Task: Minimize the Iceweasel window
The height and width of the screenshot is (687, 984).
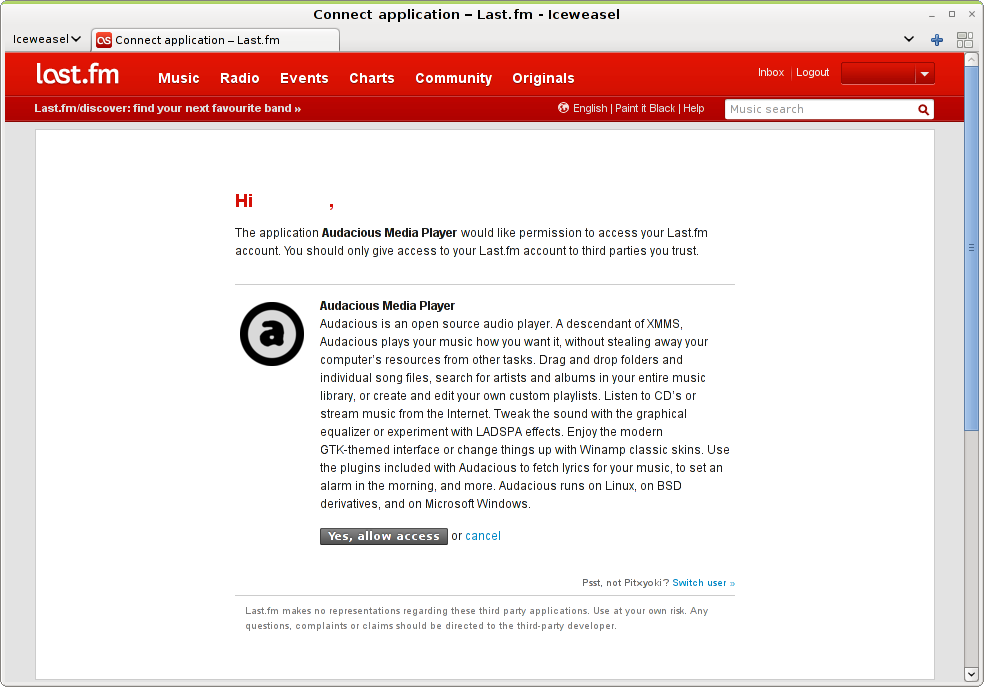Action: point(932,14)
